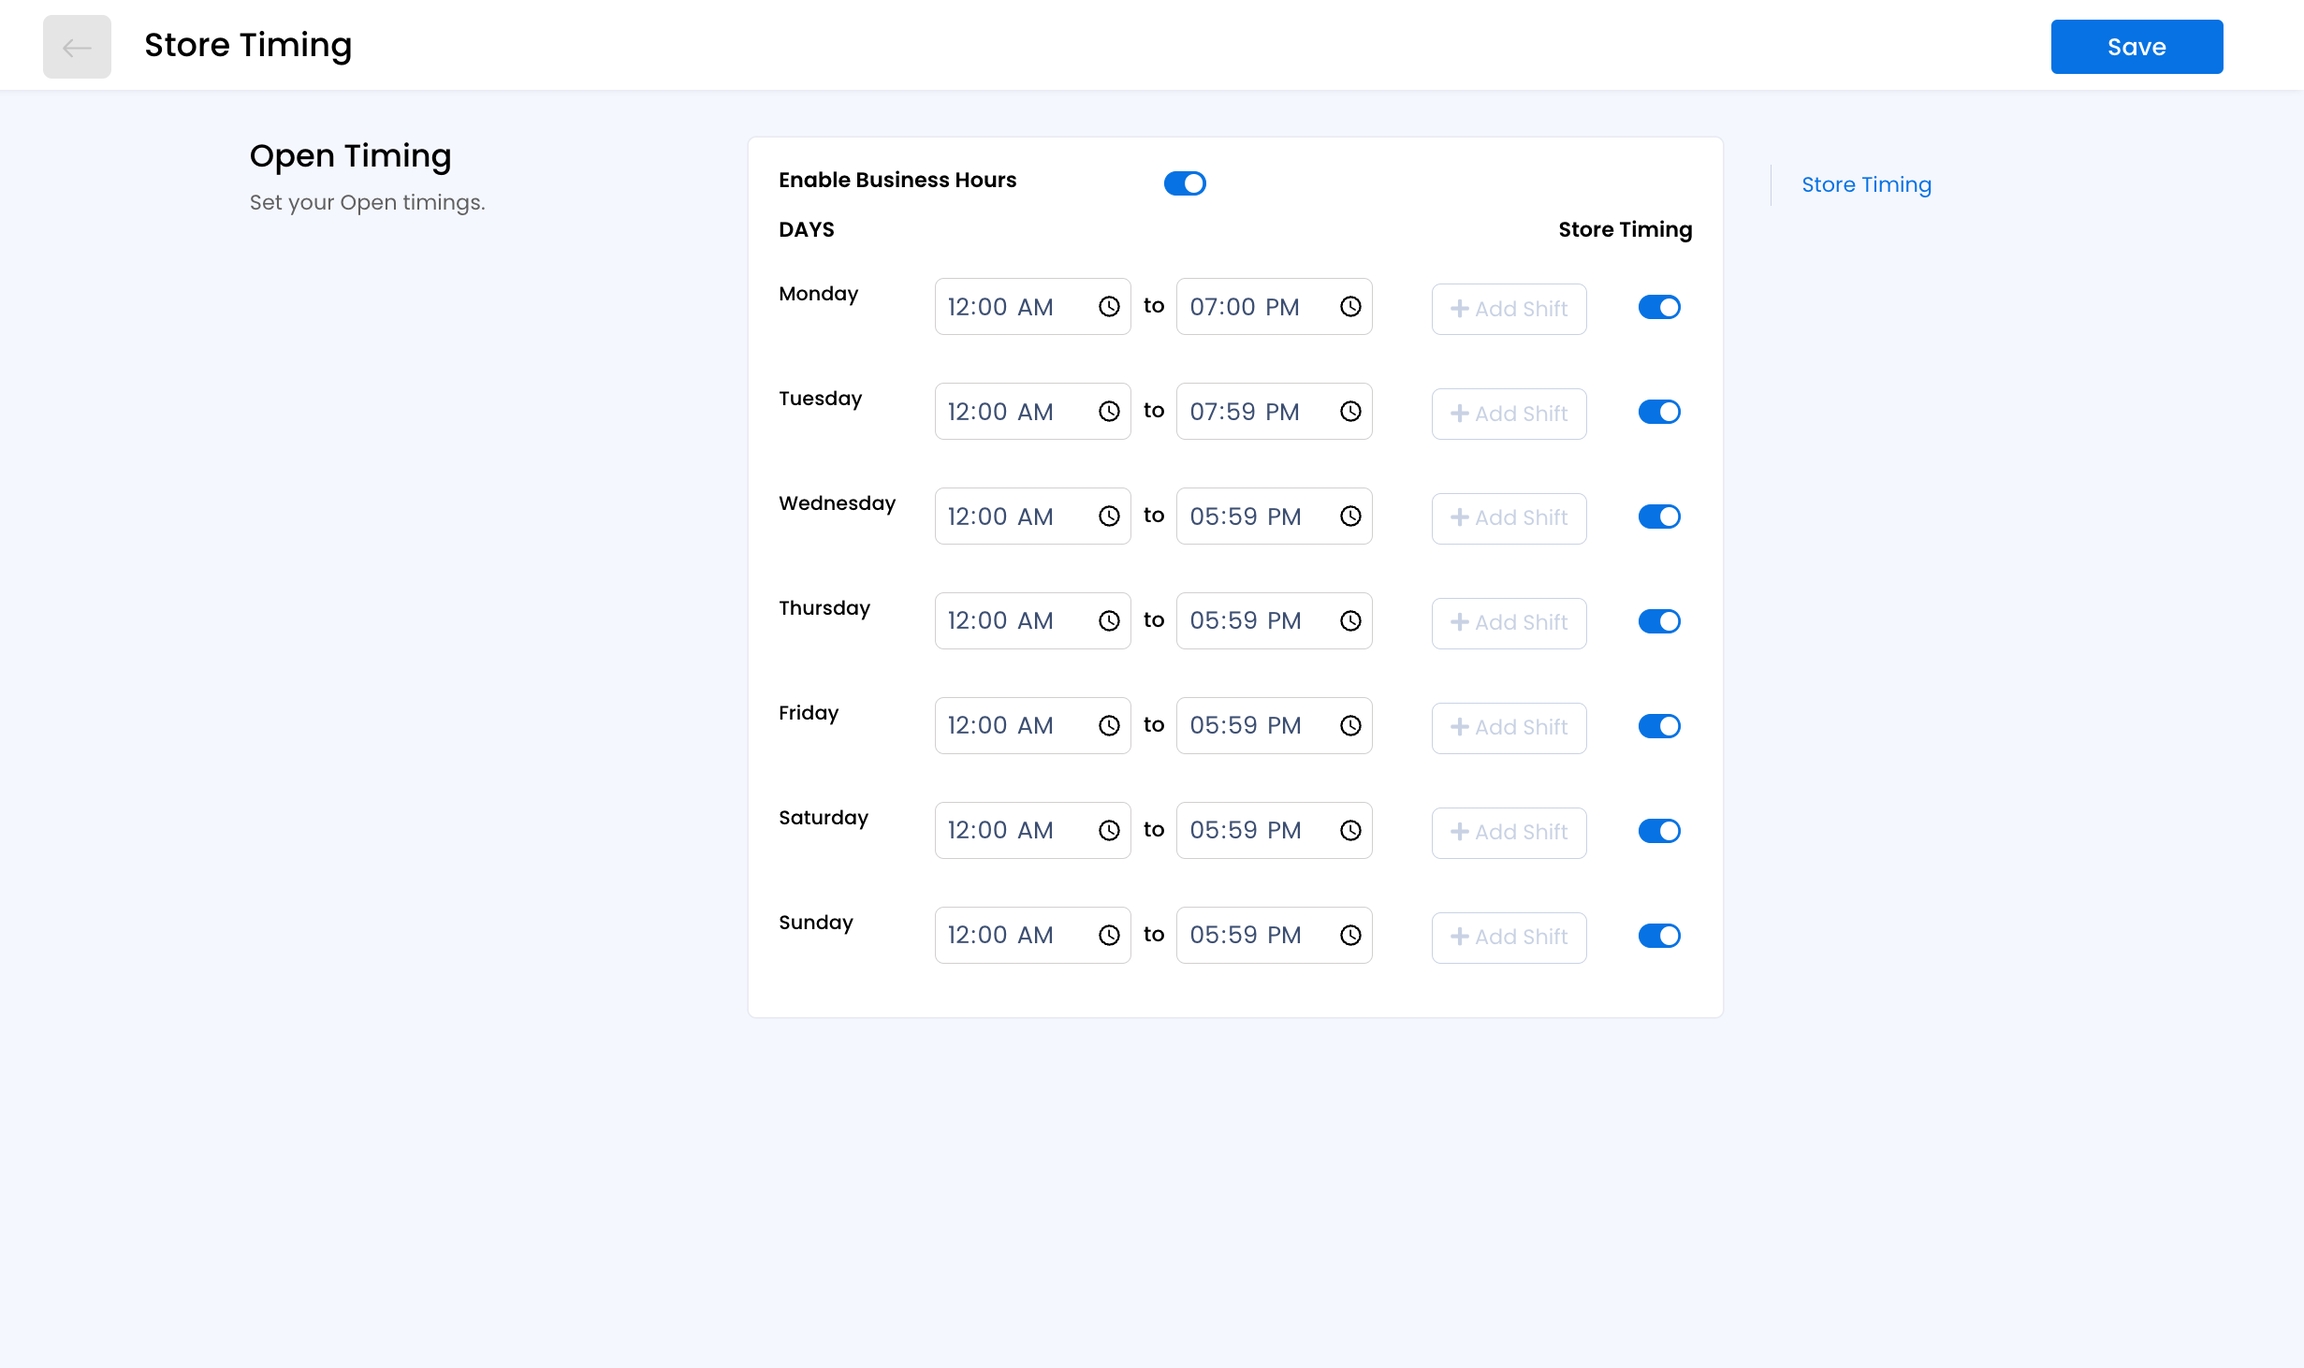Viewport: 2304px width, 1368px height.
Task: Open clock picker for Monday end time
Action: click(1350, 307)
